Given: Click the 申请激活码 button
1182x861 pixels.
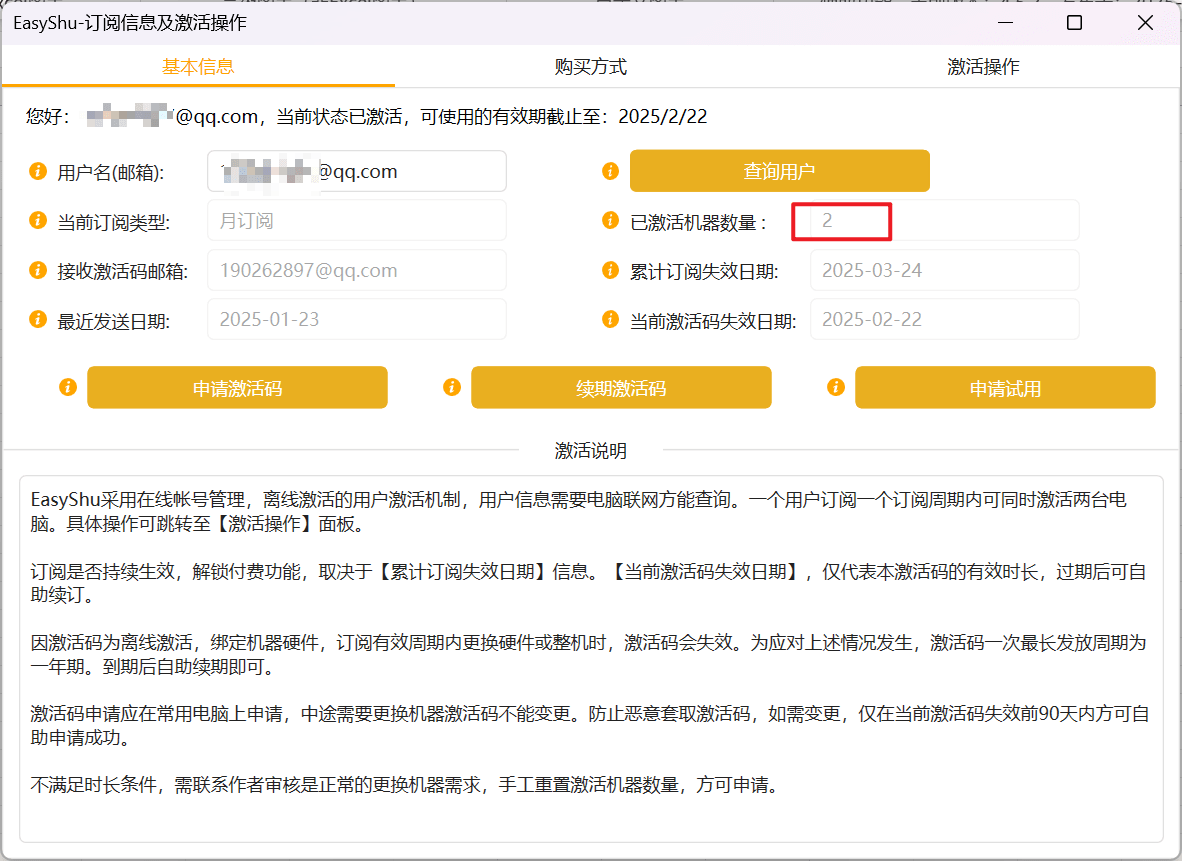Looking at the screenshot, I should pyautogui.click(x=237, y=388).
